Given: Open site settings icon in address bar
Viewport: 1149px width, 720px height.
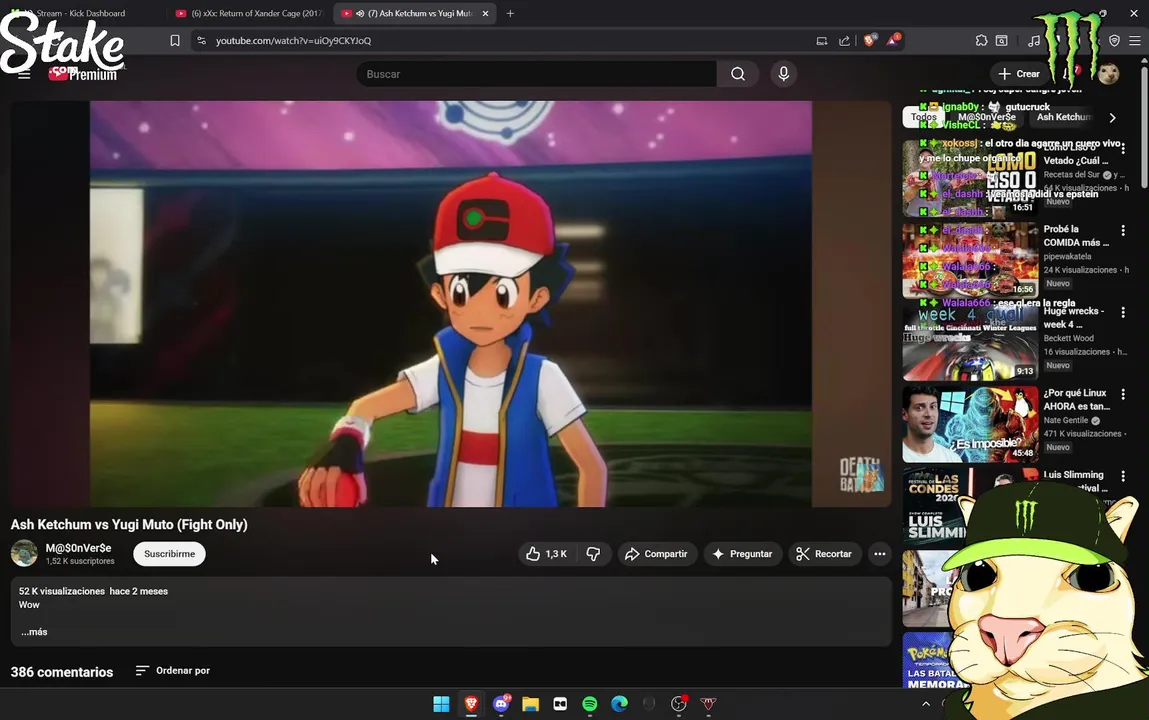Looking at the screenshot, I should pos(202,41).
